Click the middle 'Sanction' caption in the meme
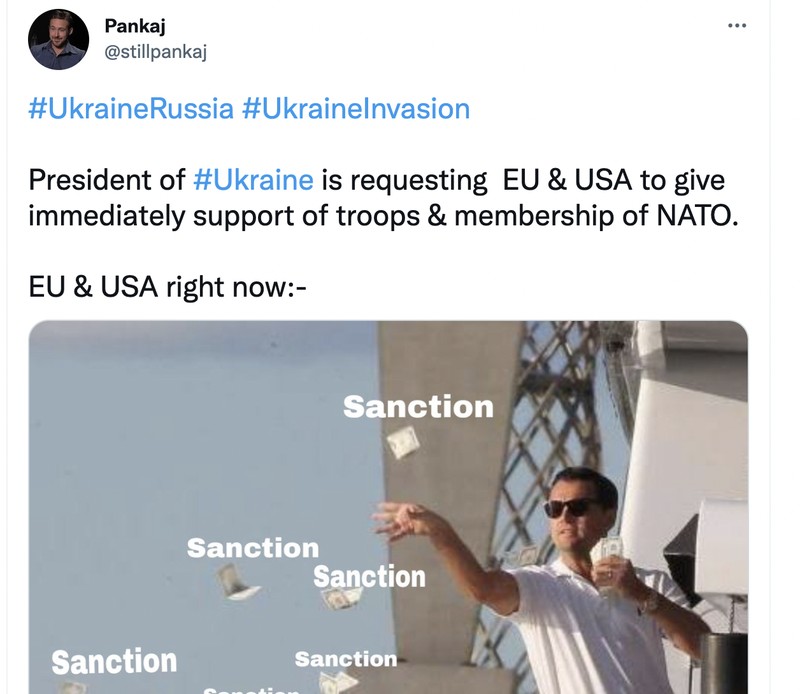 coord(370,575)
